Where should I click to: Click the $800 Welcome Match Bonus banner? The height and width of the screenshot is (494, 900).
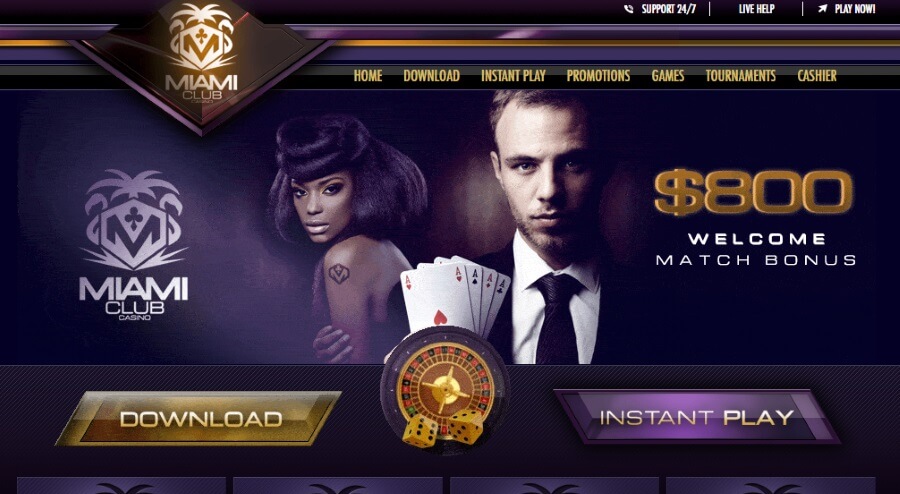pyautogui.click(x=755, y=218)
